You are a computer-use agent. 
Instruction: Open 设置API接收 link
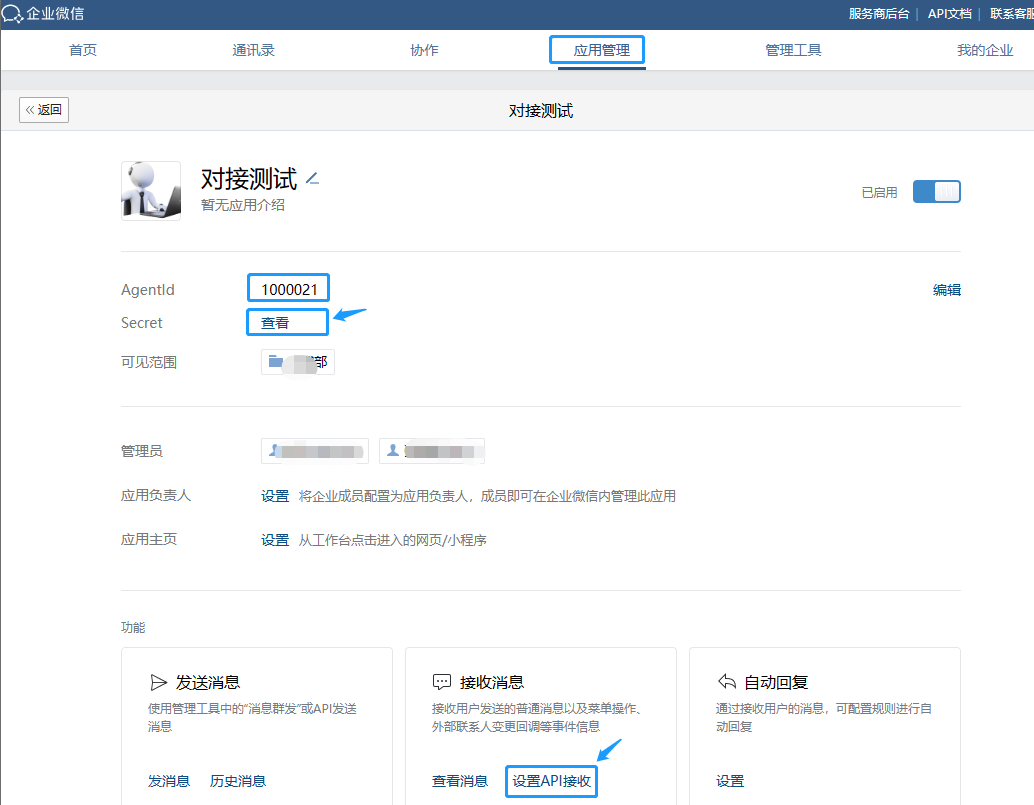[x=551, y=781]
